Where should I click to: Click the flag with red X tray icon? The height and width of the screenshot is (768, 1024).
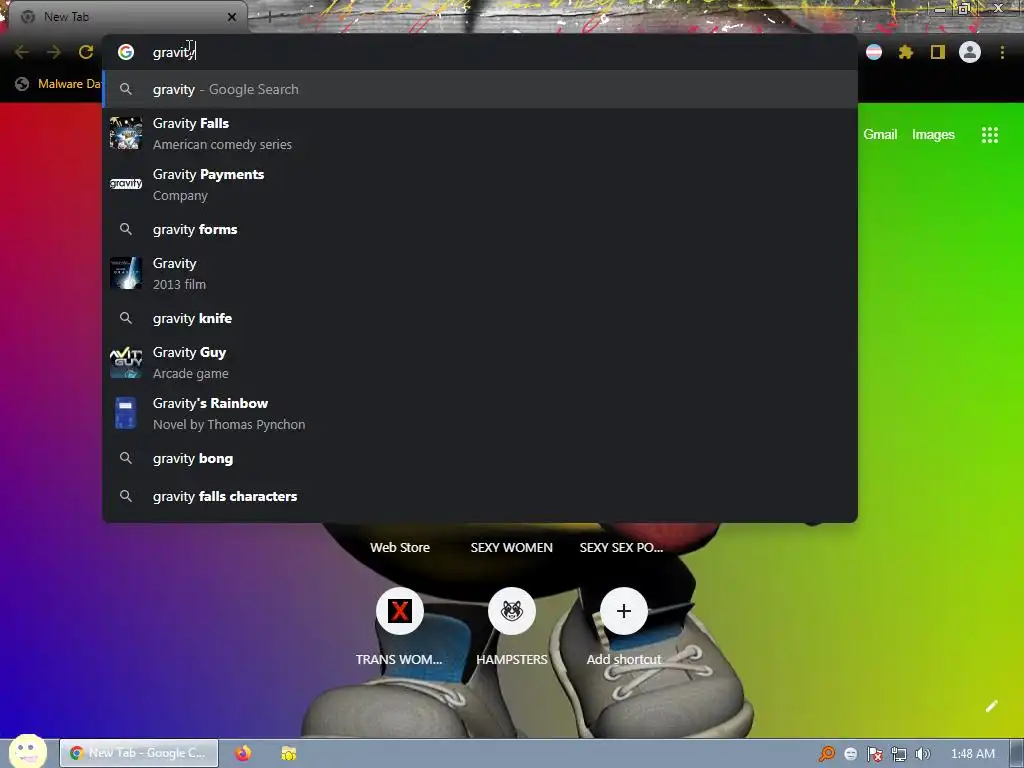point(874,754)
